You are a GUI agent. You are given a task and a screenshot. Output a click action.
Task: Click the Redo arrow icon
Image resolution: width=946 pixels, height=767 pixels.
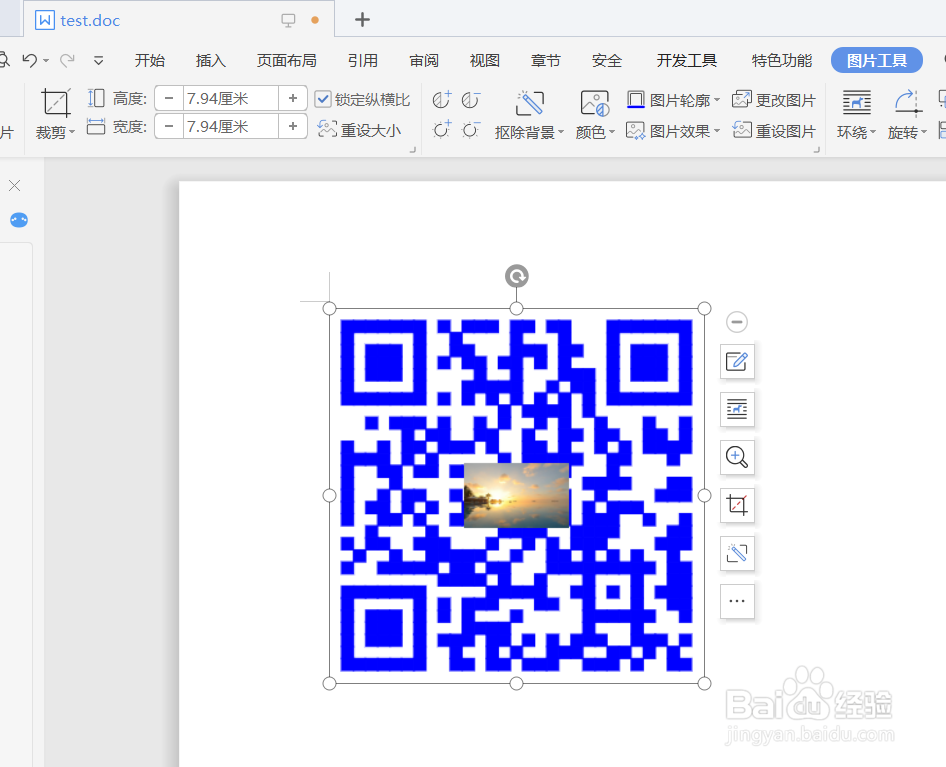click(67, 60)
